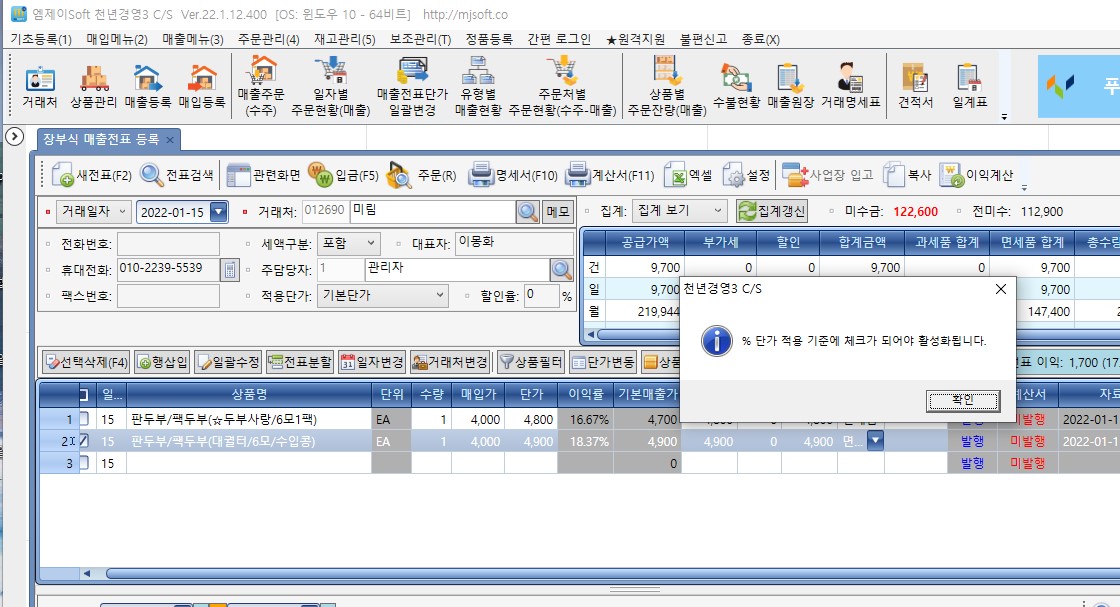1120x607 pixels.
Task: Open 매입메뉴(2) menu
Action: (117, 39)
